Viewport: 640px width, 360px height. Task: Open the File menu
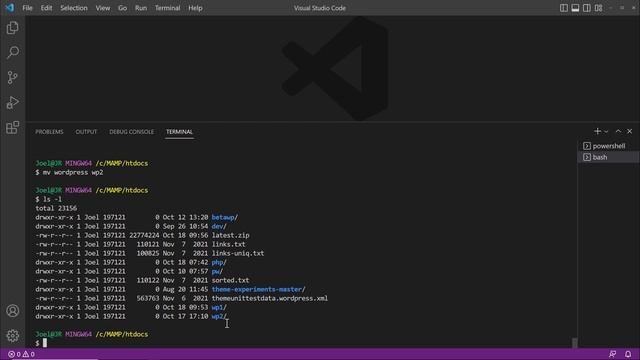27,8
